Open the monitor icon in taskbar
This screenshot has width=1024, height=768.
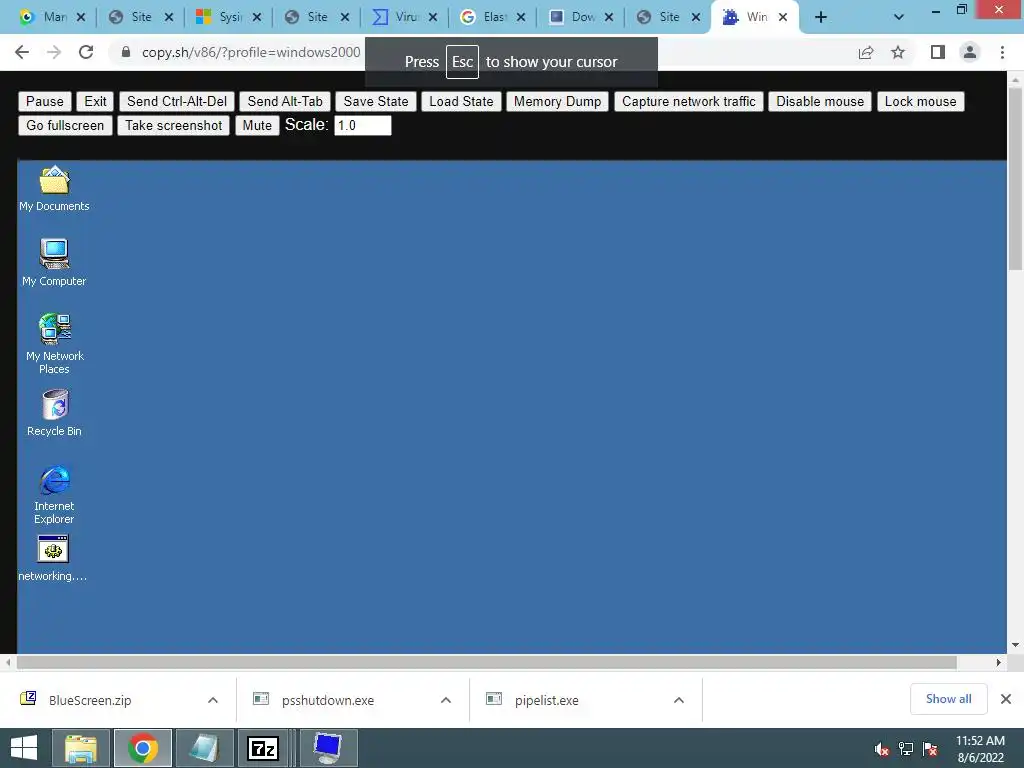click(x=328, y=748)
